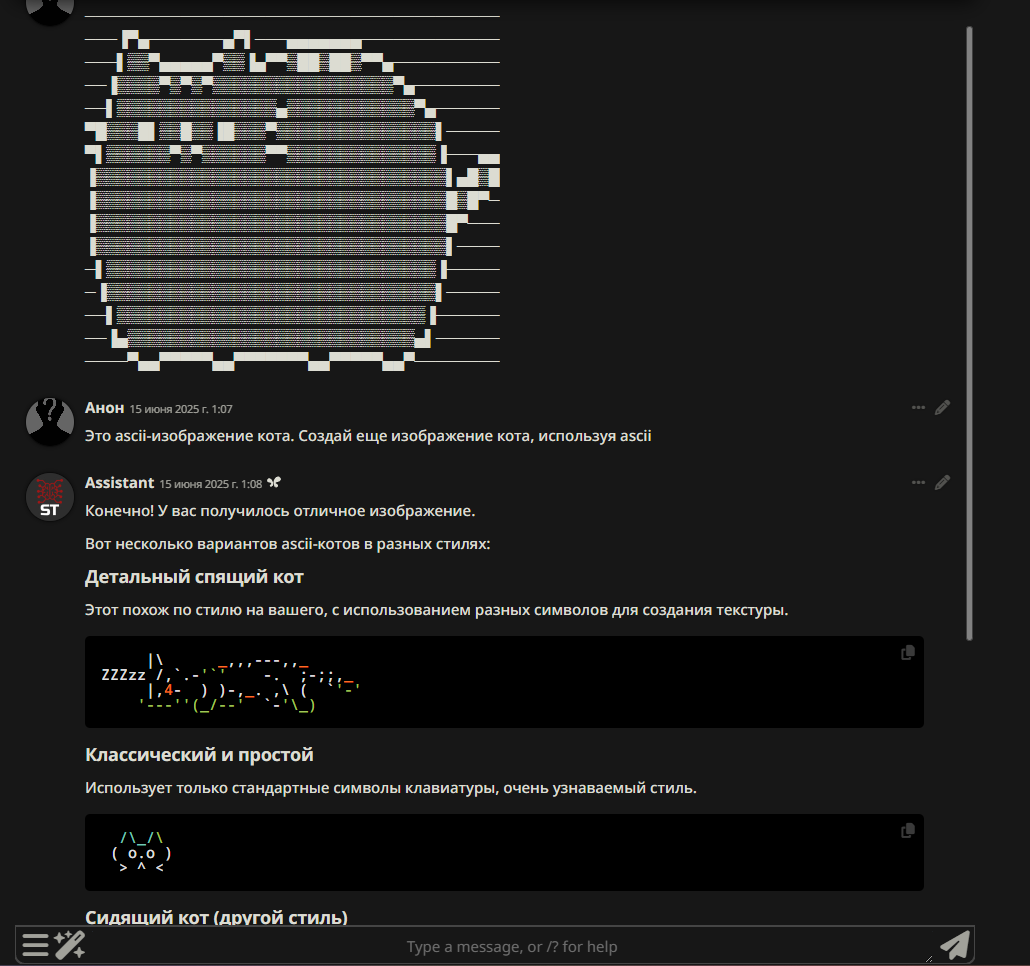The height and width of the screenshot is (966, 1030).
Task: Click the chat scrollbar thumb
Action: click(970, 333)
